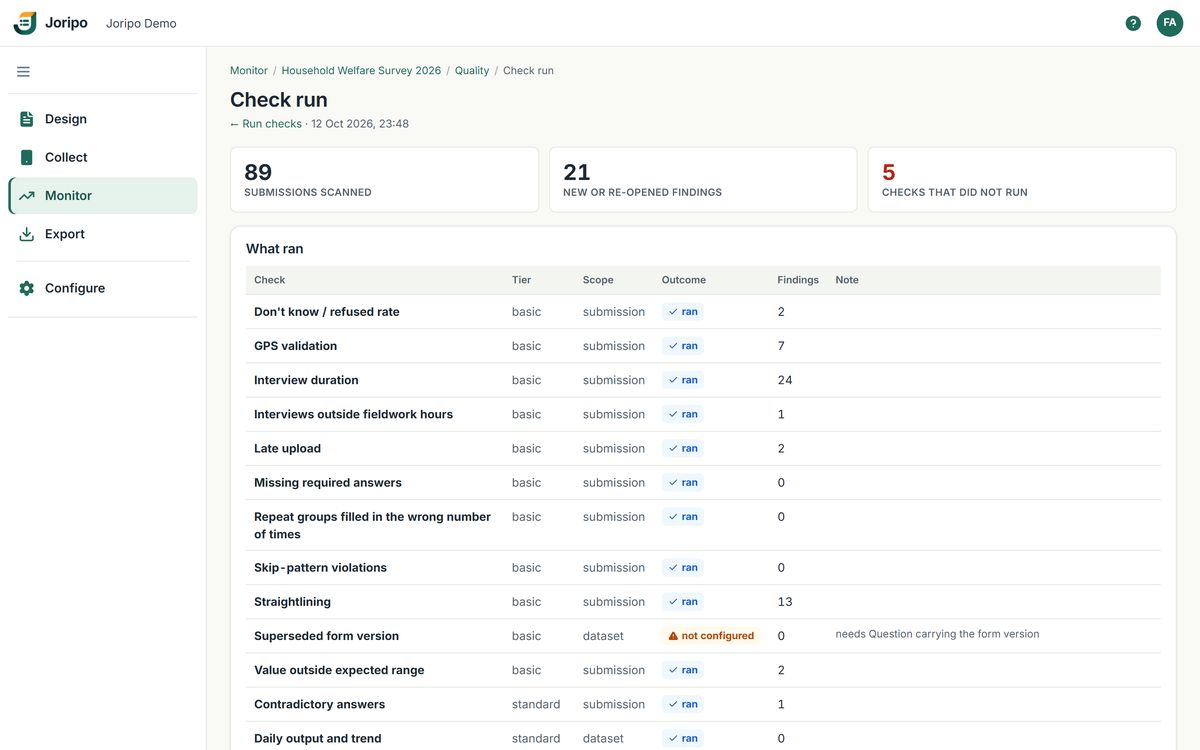Select Interviews outside fieldwork hours check
Image resolution: width=1200 pixels, height=750 pixels.
pos(354,414)
